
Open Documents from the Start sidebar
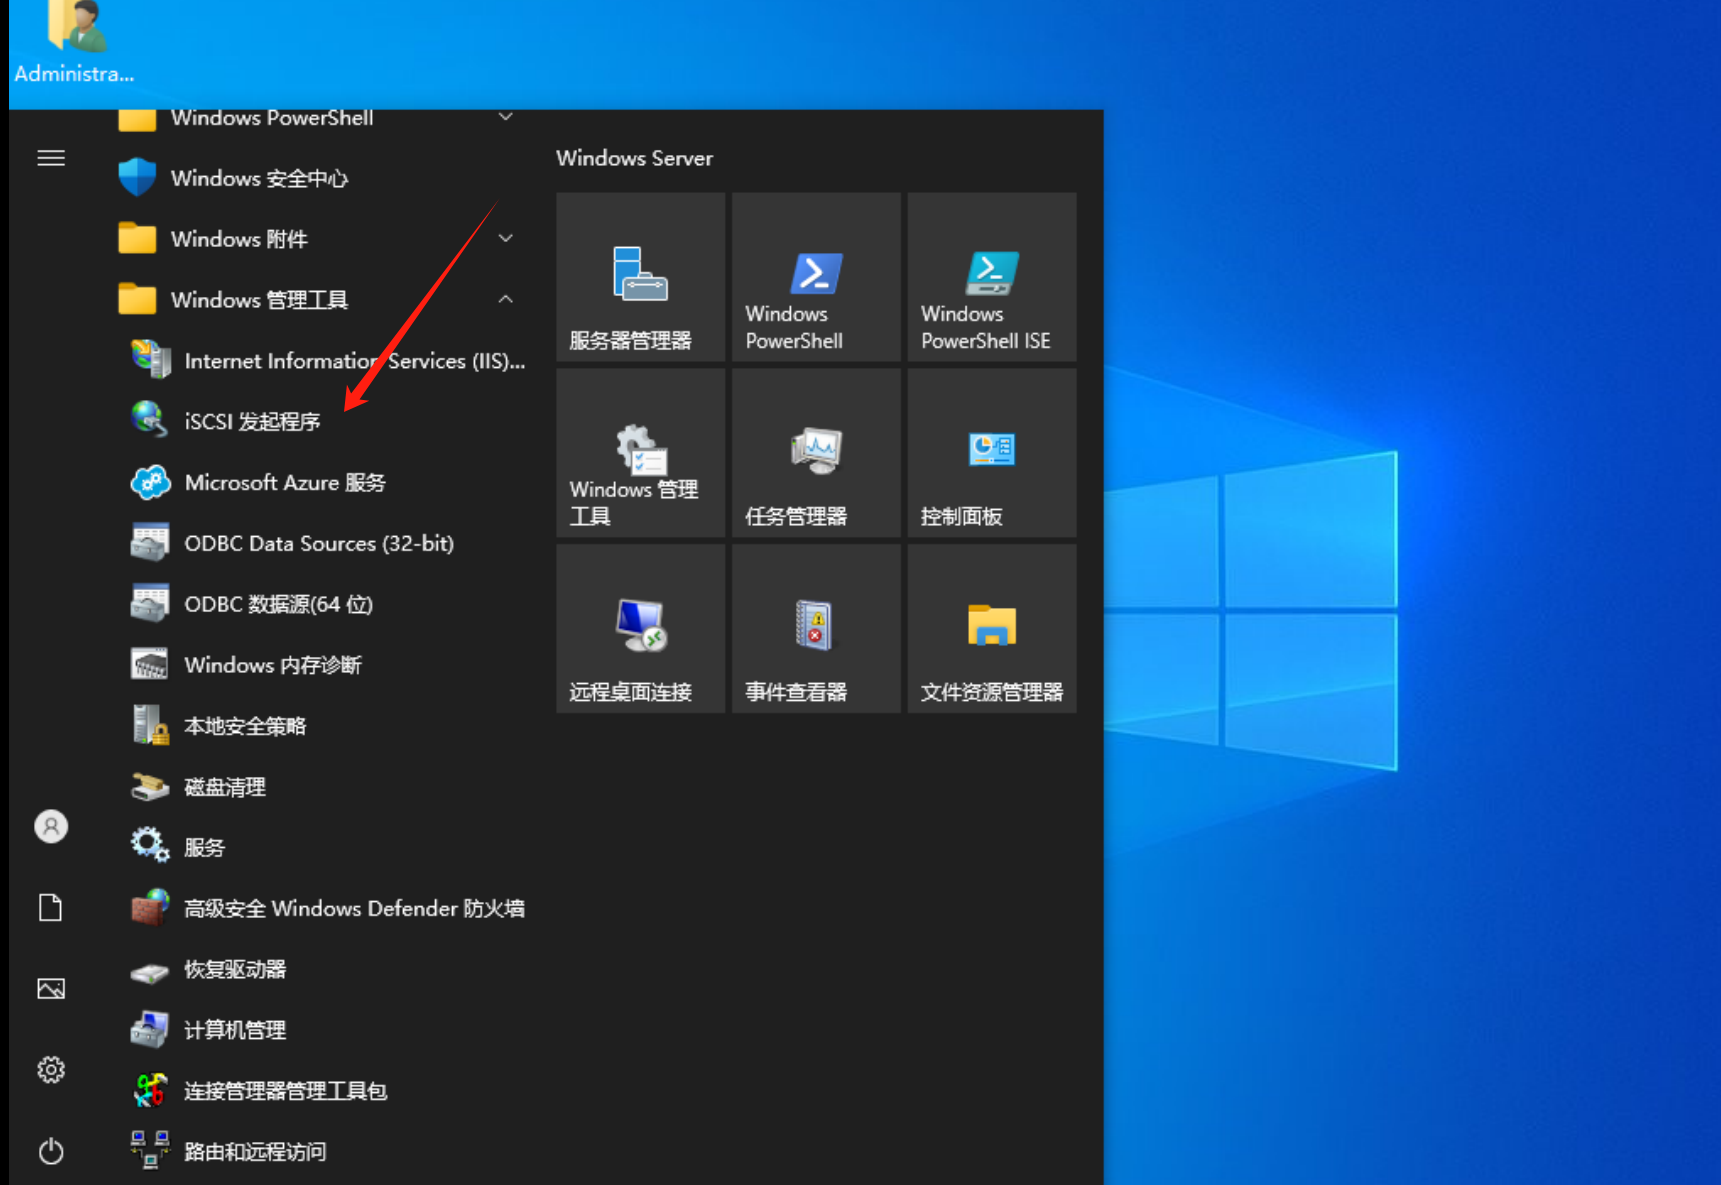click(x=51, y=908)
